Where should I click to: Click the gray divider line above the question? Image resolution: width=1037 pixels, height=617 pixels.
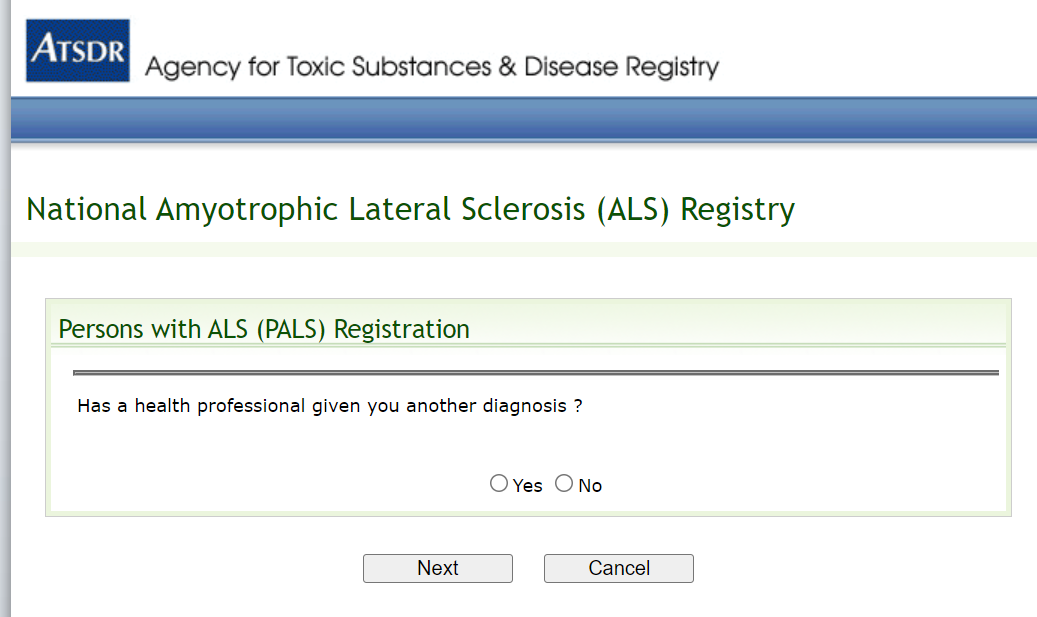pyautogui.click(x=535, y=373)
